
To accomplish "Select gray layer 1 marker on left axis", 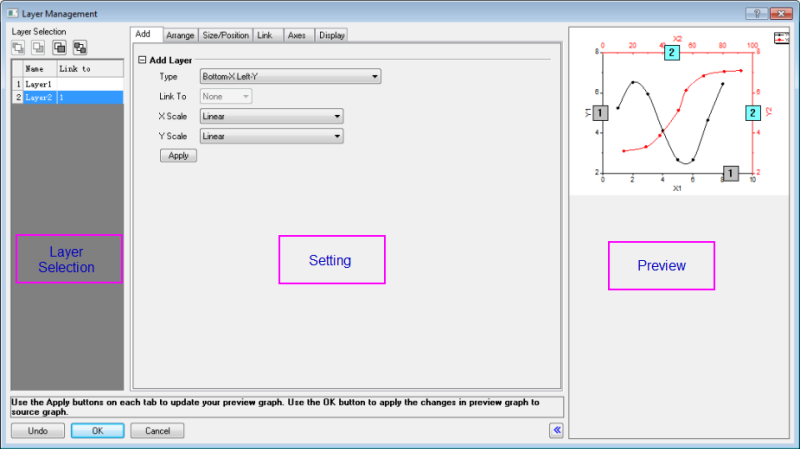I will [599, 113].
